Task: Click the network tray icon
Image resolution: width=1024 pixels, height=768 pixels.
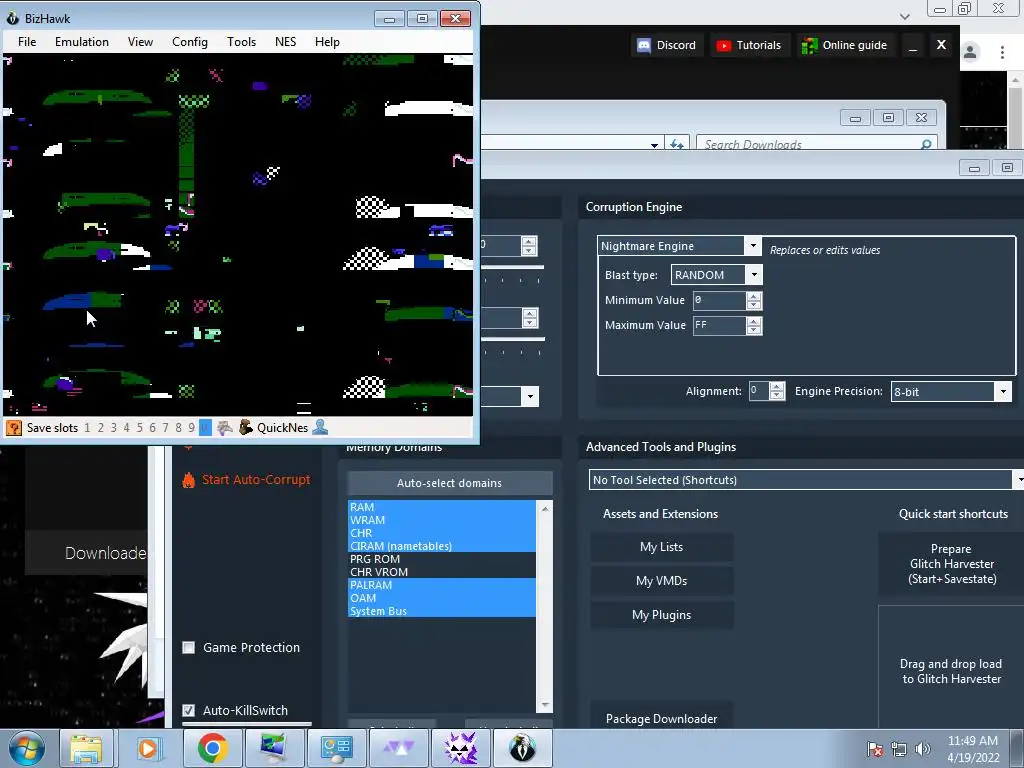Action: (x=899, y=749)
